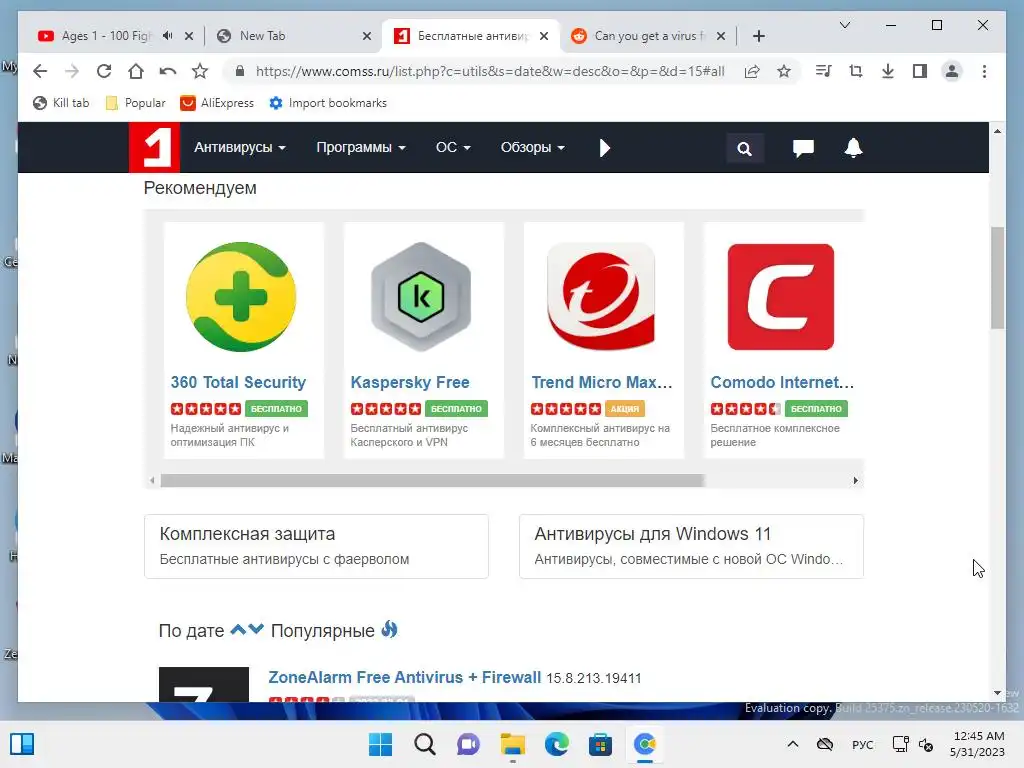Click the share icon in address bar
Viewport: 1024px width, 768px height.
point(752,71)
